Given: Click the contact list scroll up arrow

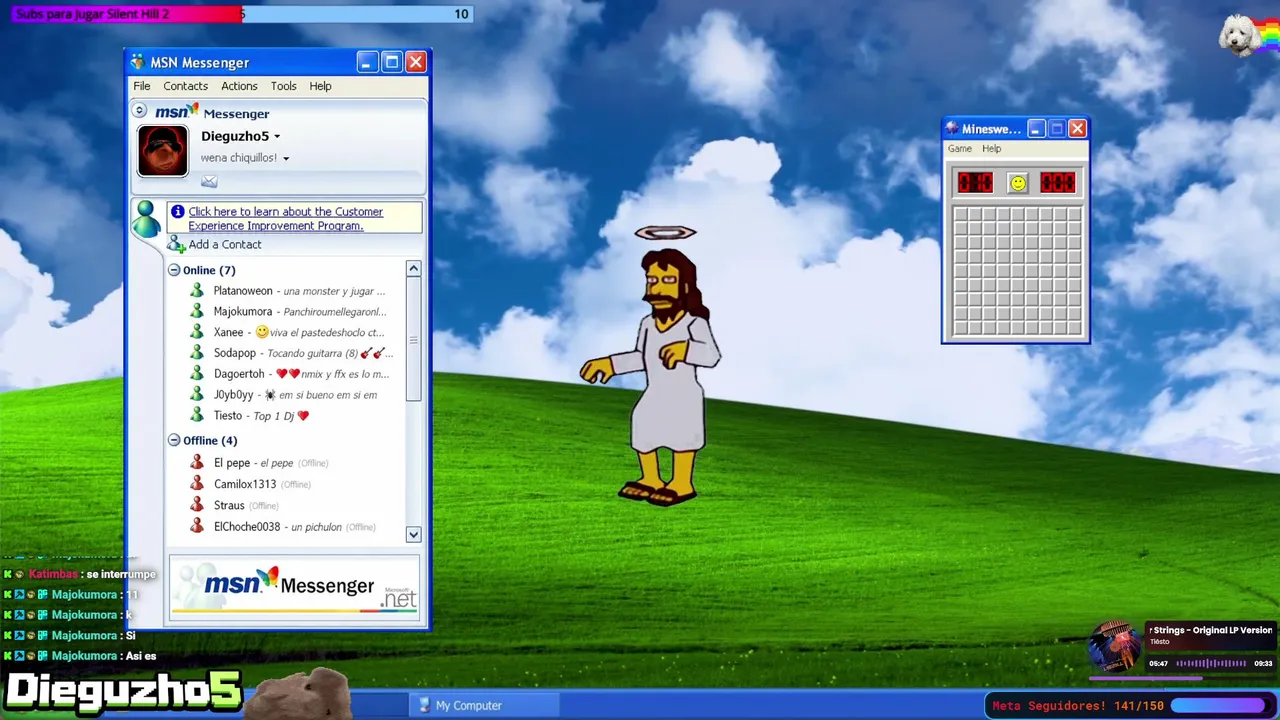Looking at the screenshot, I should (x=413, y=269).
